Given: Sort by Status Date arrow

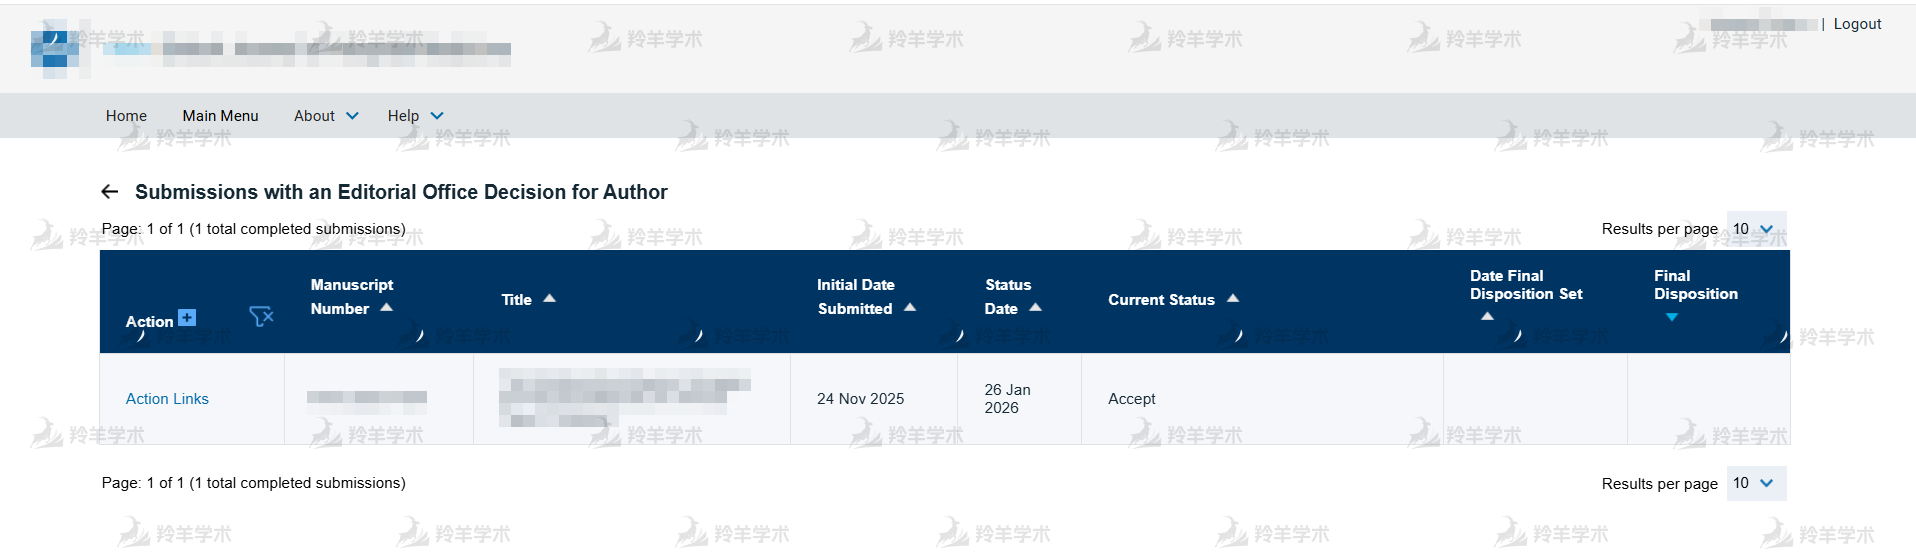Looking at the screenshot, I should (x=1035, y=308).
